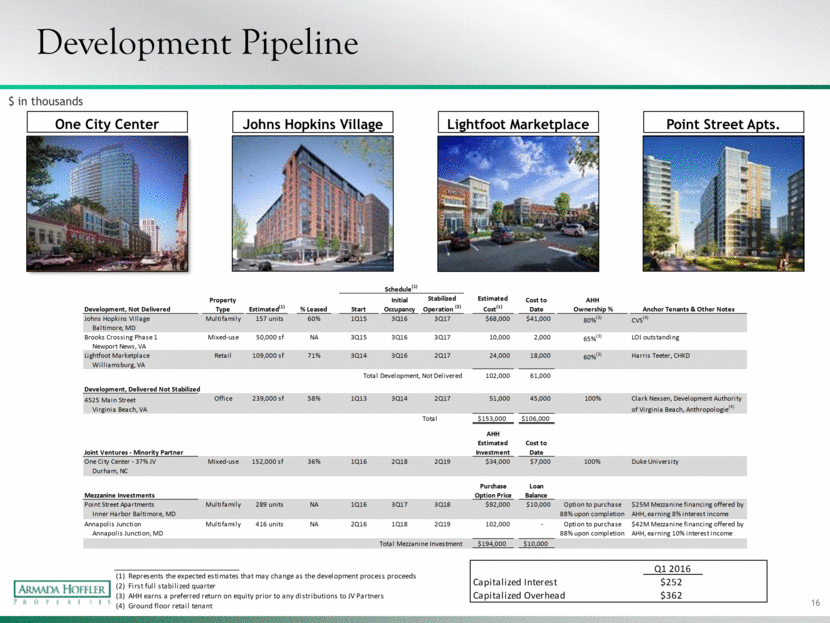Click the 'Development Pipeline' slide title
Screen dimensions: 830x623
click(x=197, y=42)
